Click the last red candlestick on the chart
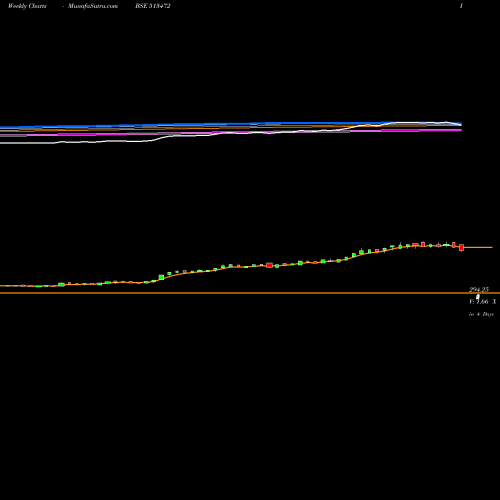The width and height of the screenshot is (500, 500). coord(461,247)
